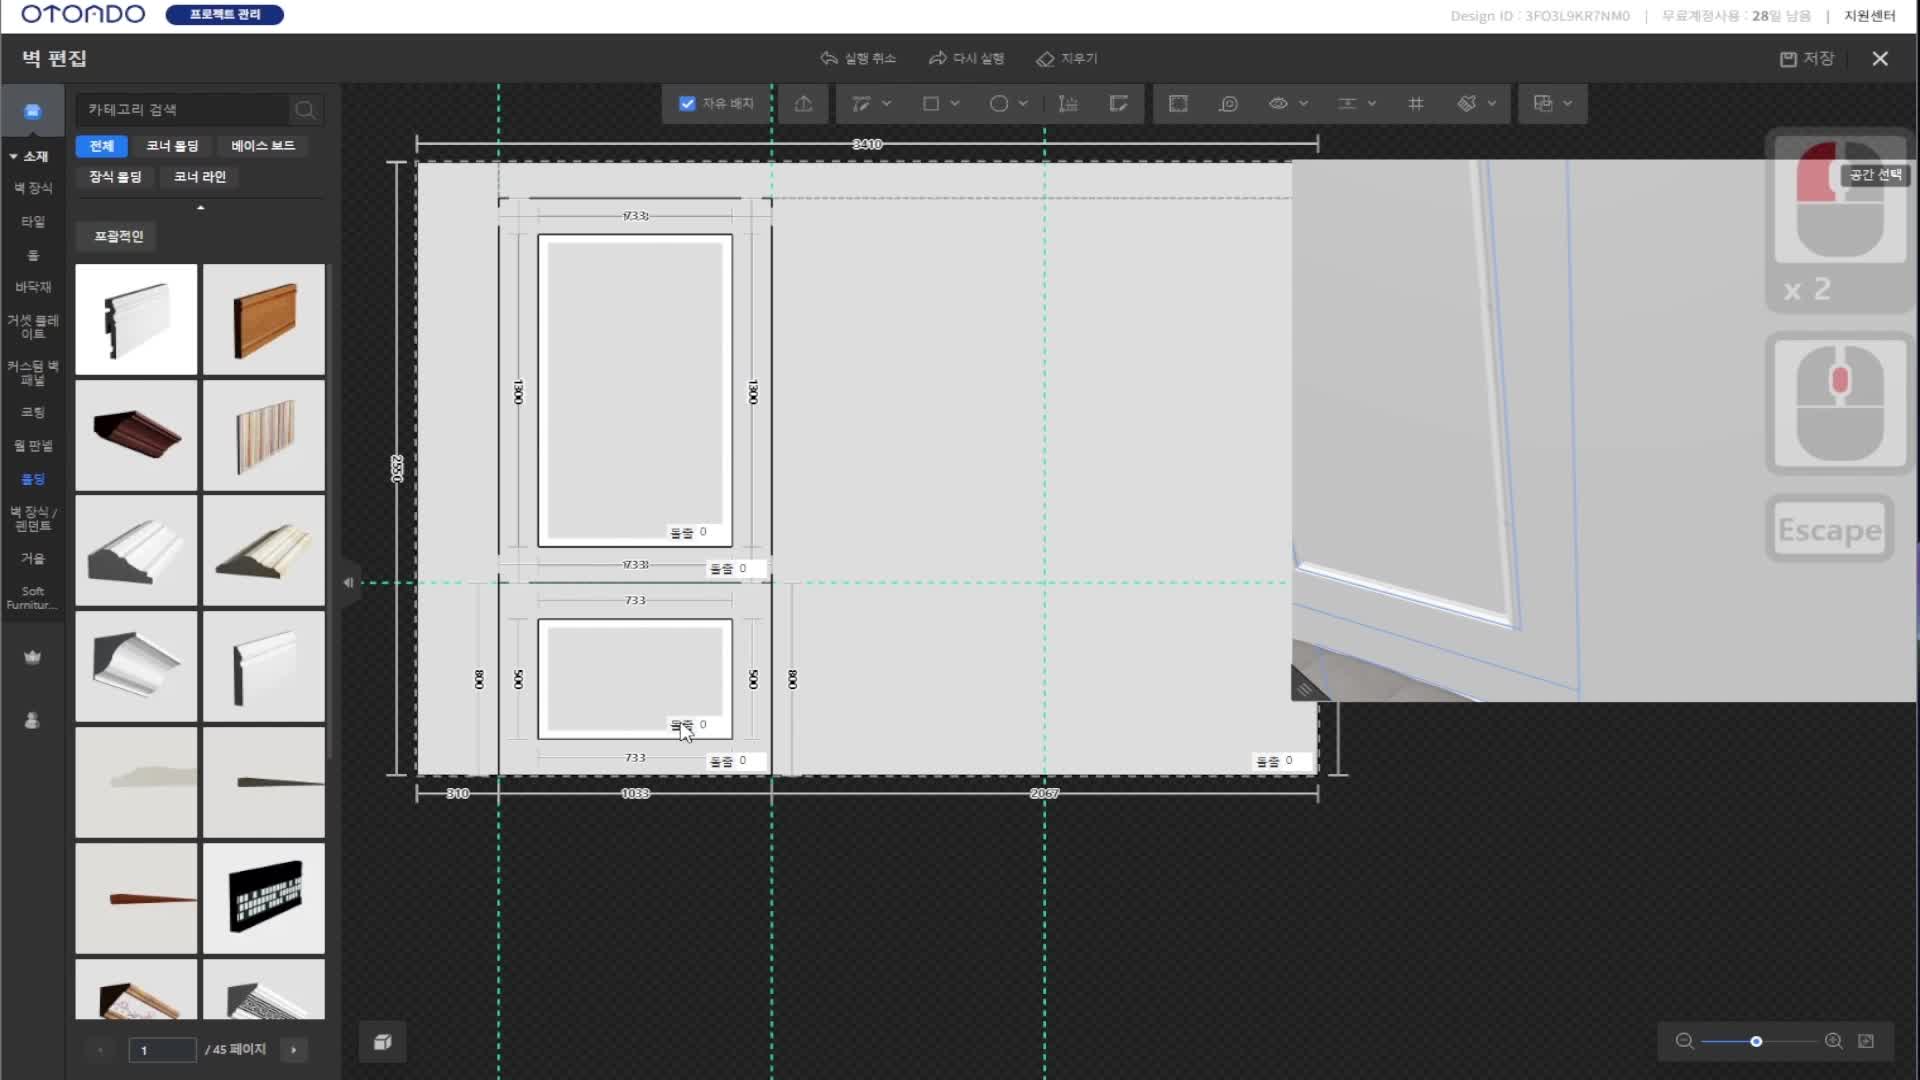Click the crown icon in sidebar
The image size is (1920, 1080).
pyautogui.click(x=32, y=657)
